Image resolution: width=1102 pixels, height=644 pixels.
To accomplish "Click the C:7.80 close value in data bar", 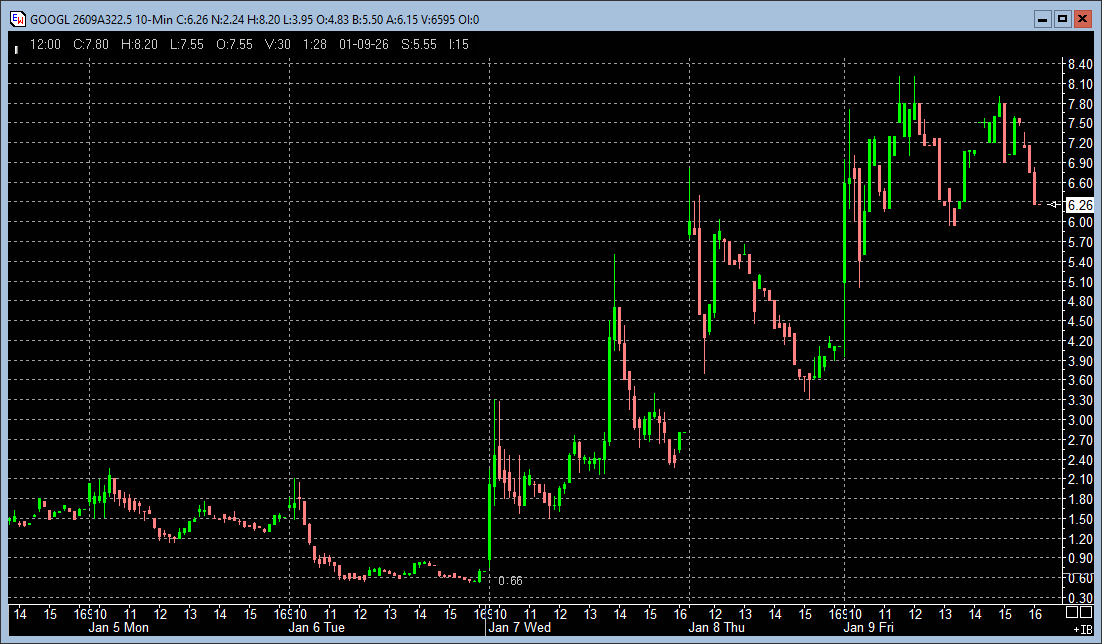I will 89,44.
